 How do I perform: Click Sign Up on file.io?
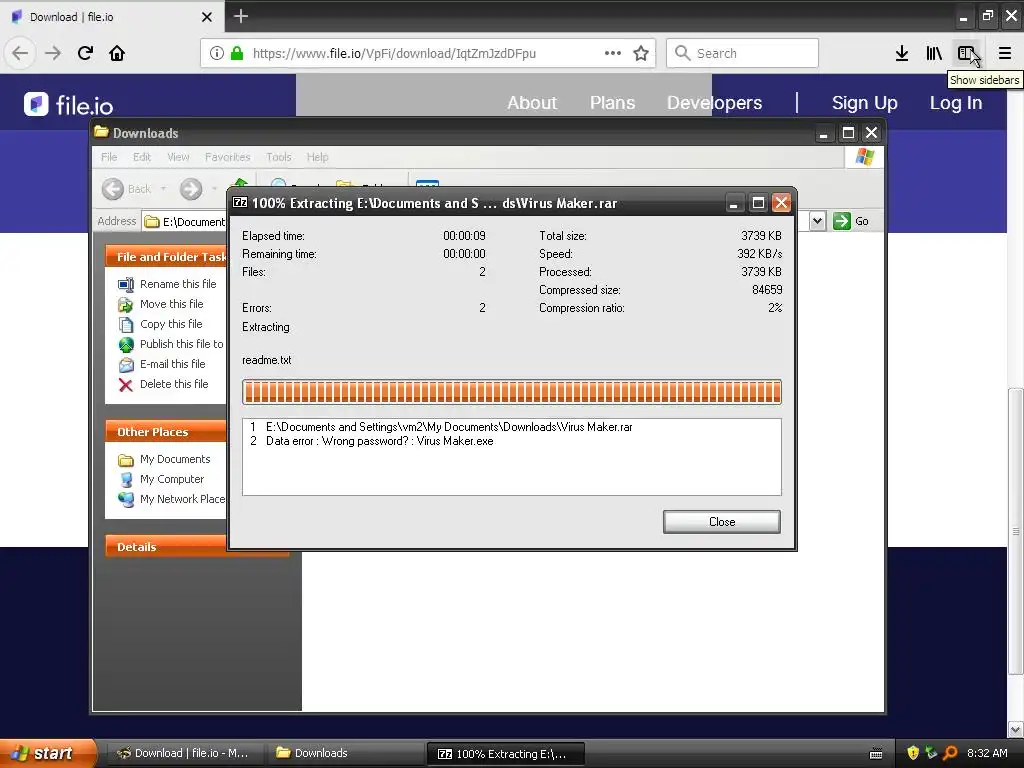[x=865, y=103]
